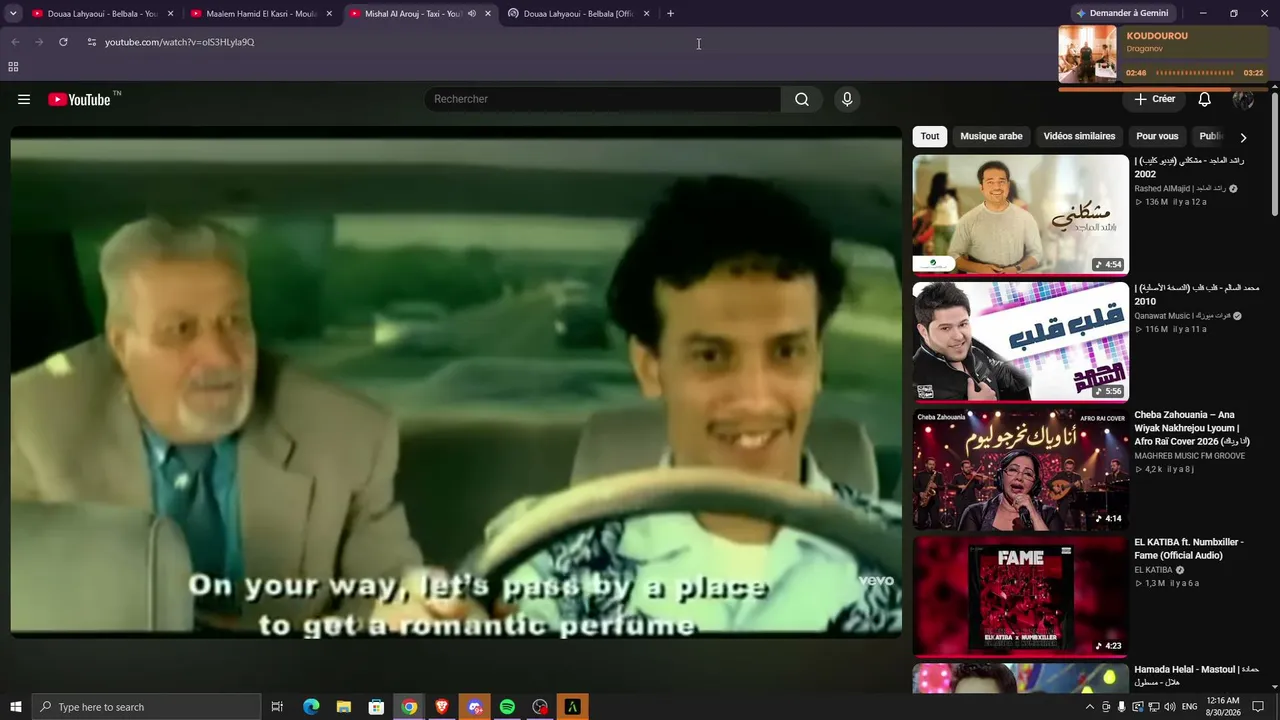Open the apps grid in bookmarks bar

pos(13,67)
